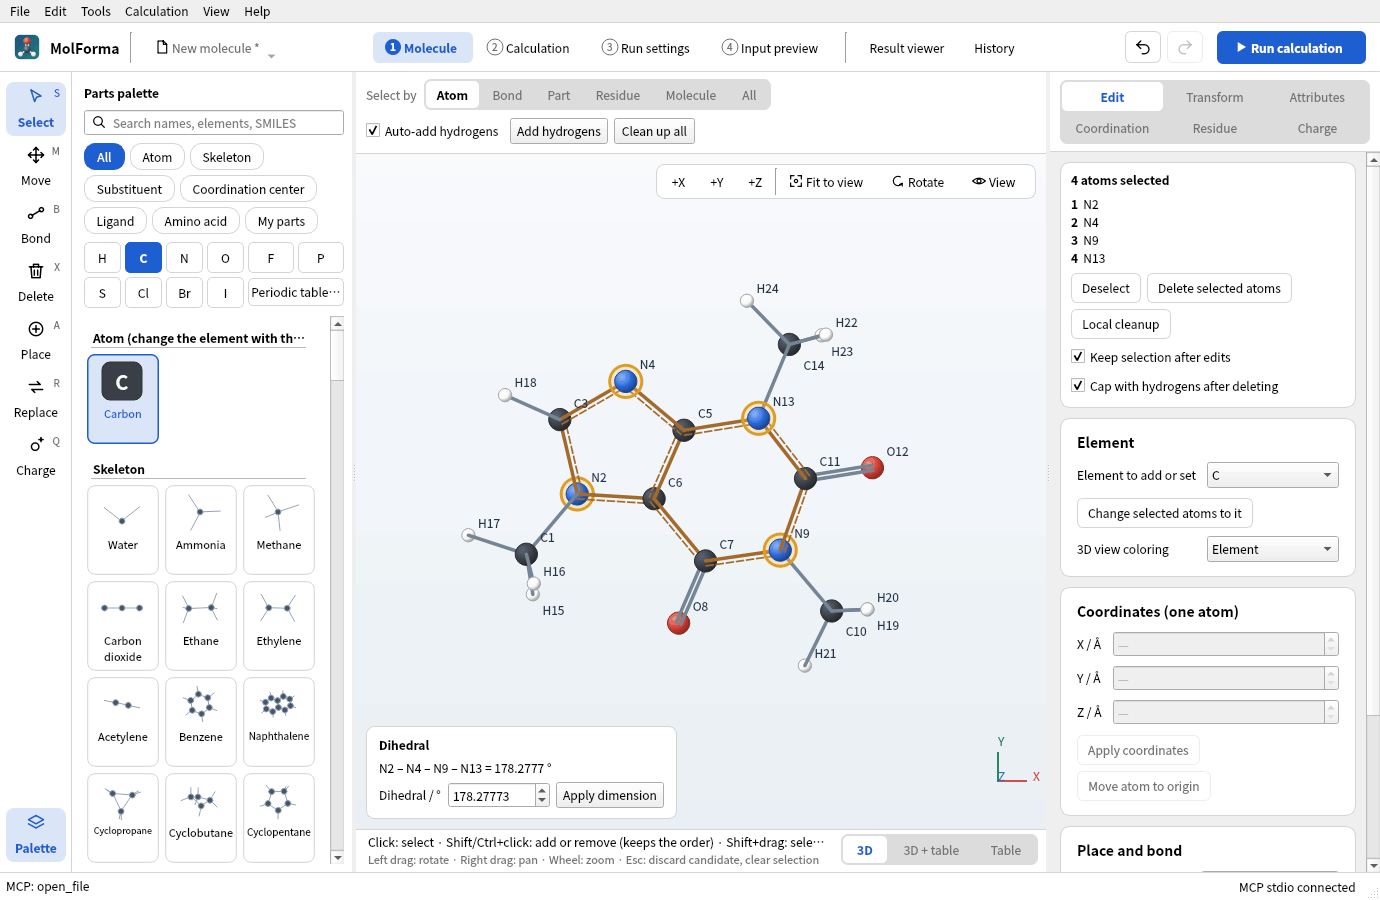Open the Calculation menu
This screenshot has width=1380, height=900.
click(x=156, y=11)
